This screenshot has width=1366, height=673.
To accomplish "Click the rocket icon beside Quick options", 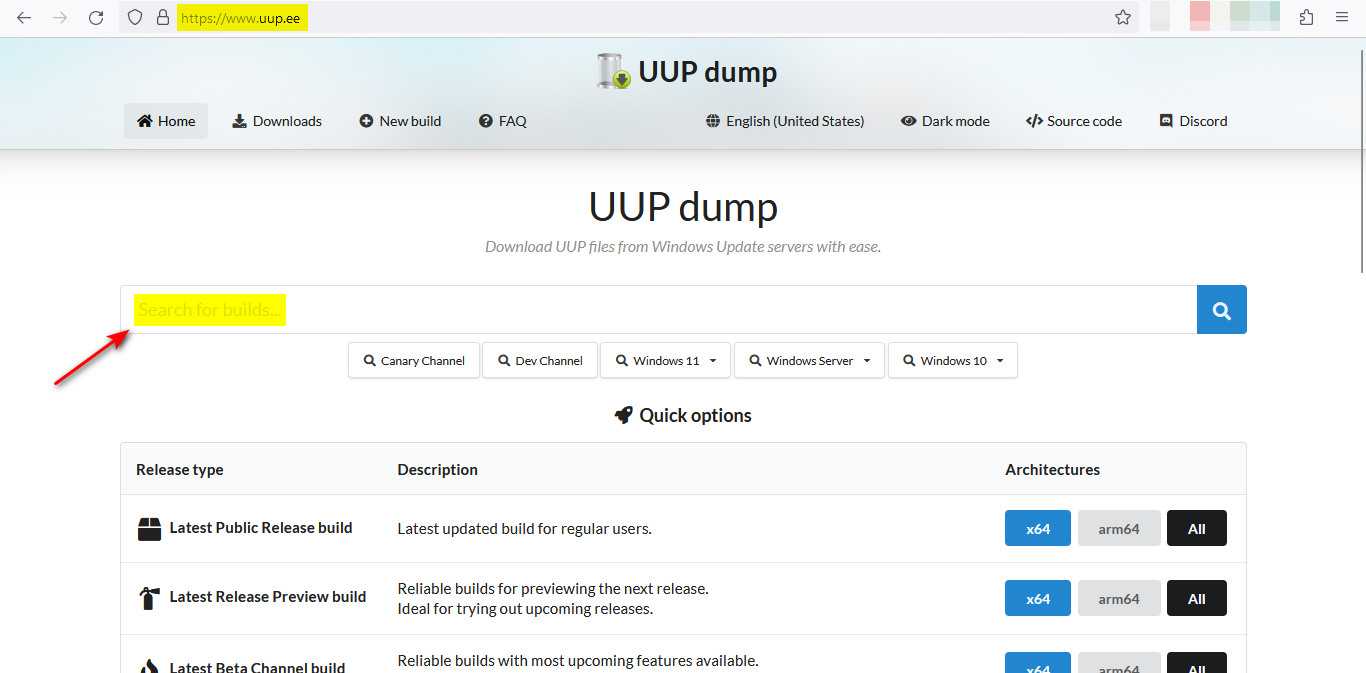I will coord(624,416).
